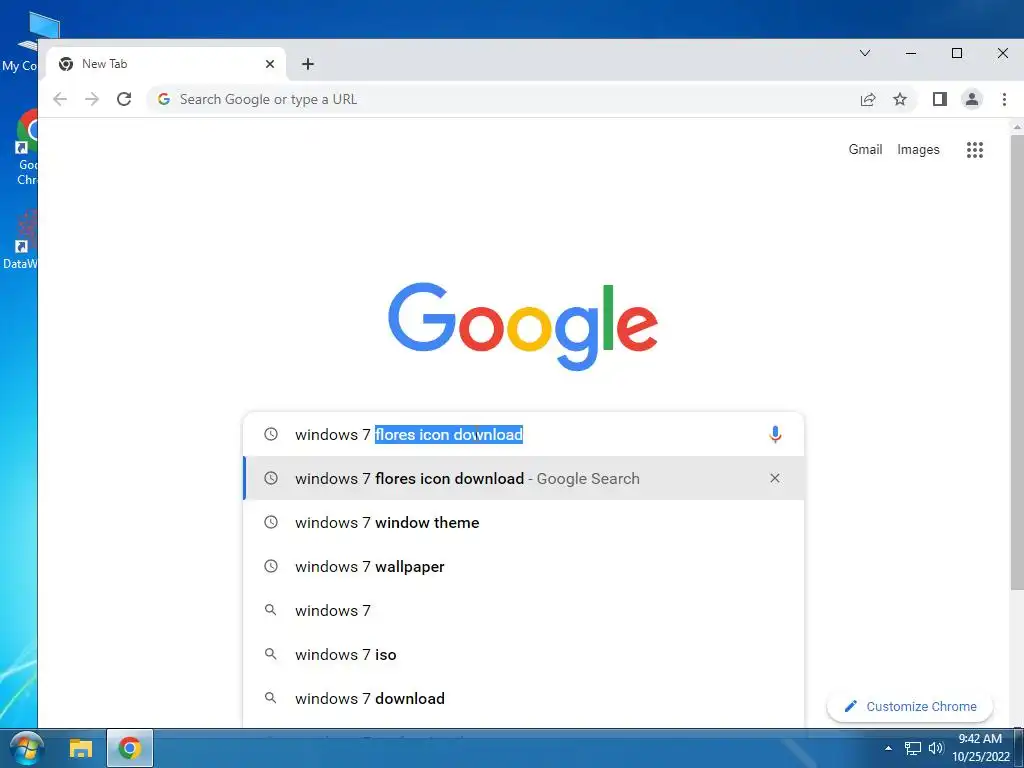Viewport: 1024px width, 768px height.
Task: Click the Google logo
Action: click(x=522, y=326)
